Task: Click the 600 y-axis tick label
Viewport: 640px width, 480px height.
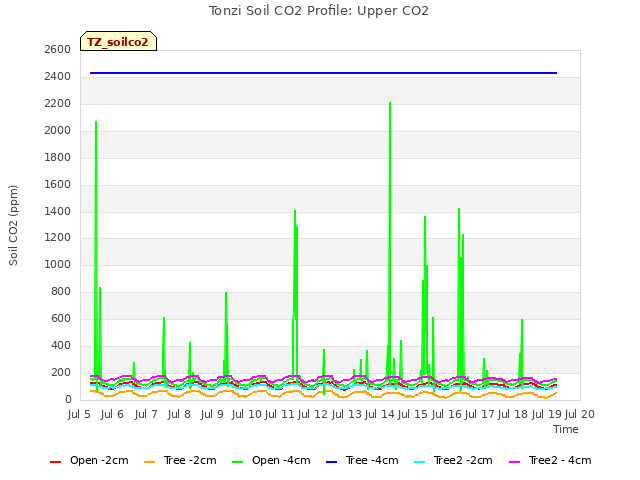Action: [61, 318]
